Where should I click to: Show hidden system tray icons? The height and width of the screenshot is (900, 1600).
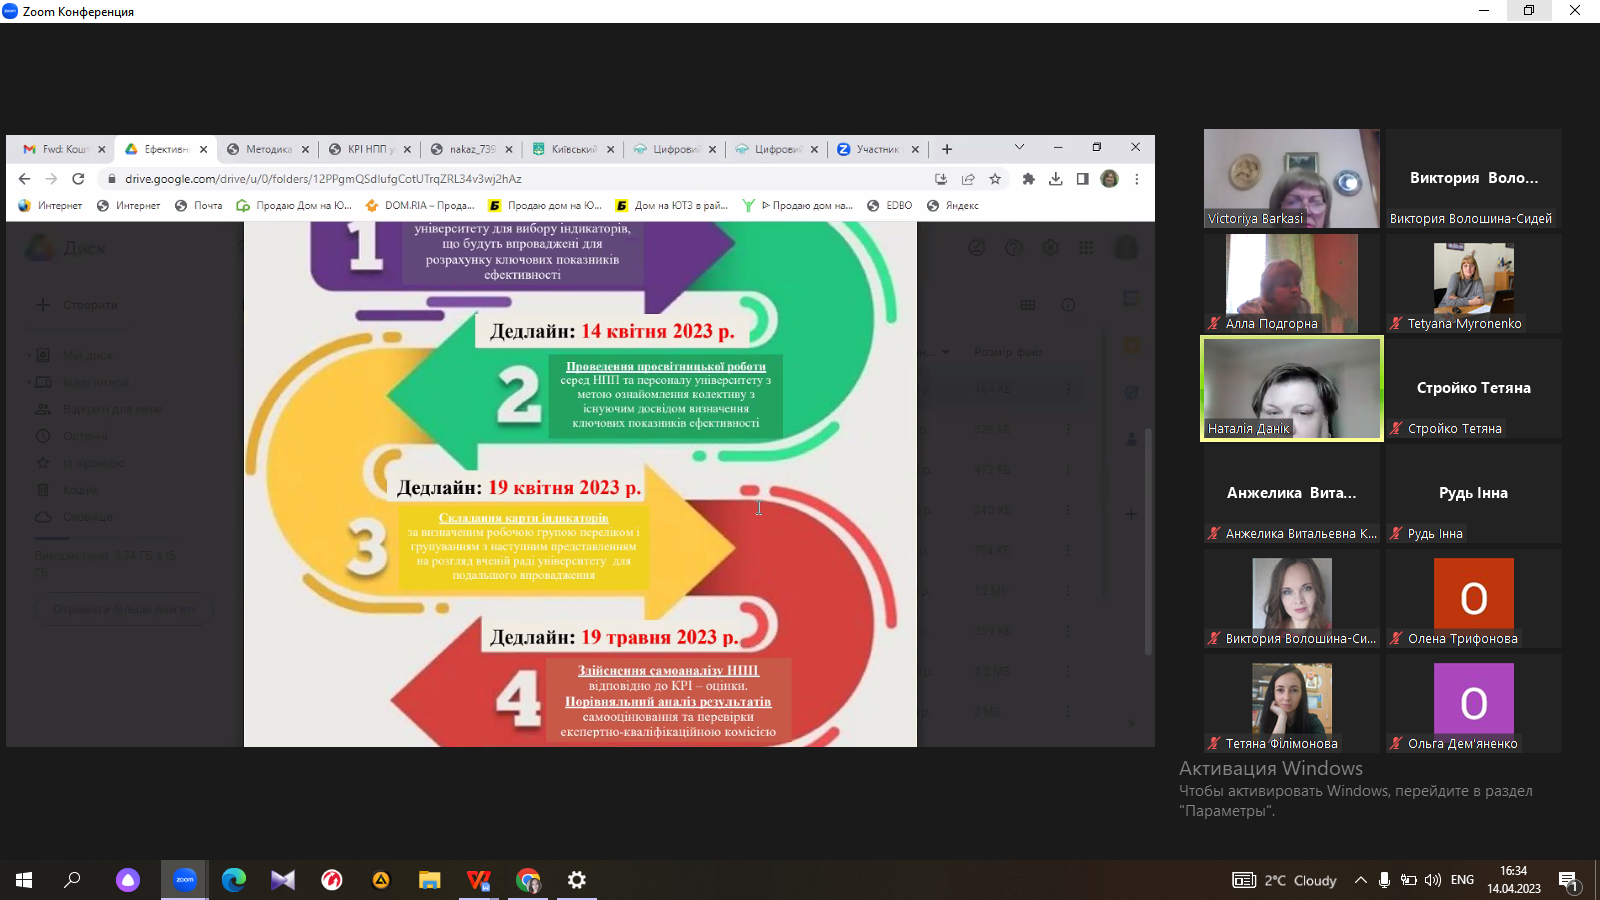1360,880
